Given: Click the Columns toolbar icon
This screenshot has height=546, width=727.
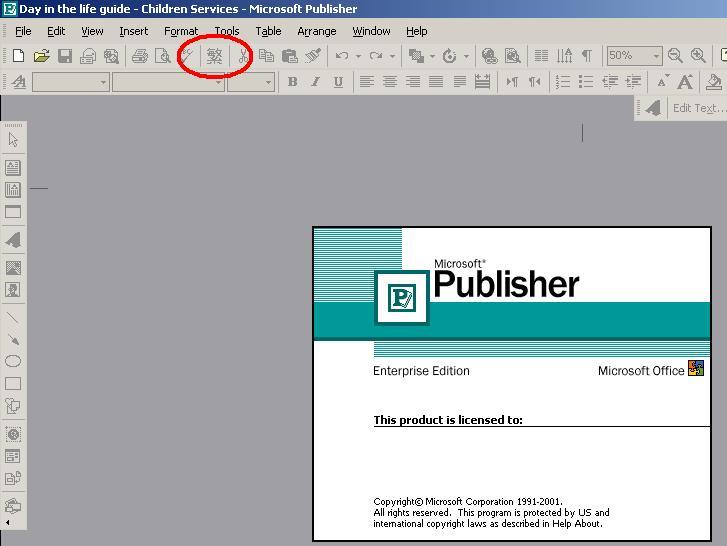Looking at the screenshot, I should pos(541,56).
